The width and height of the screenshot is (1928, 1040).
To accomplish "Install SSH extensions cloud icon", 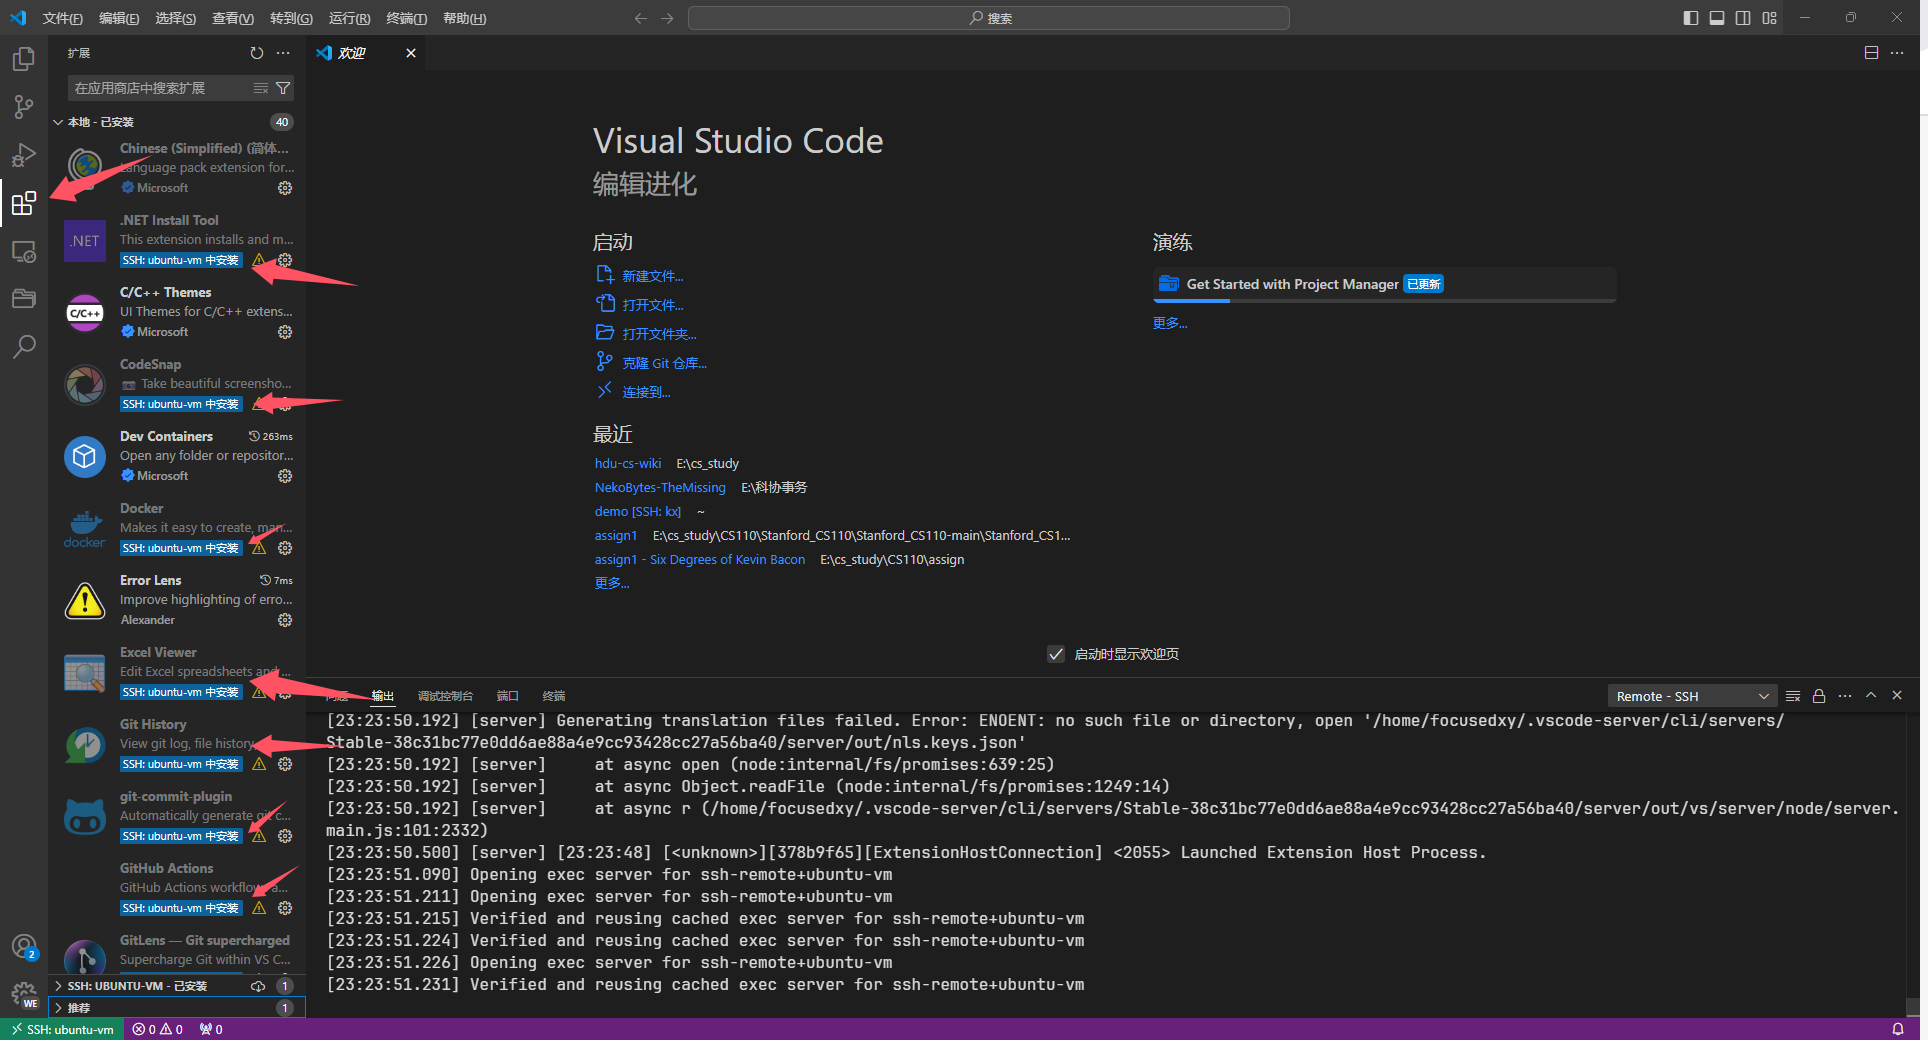I will 258,986.
